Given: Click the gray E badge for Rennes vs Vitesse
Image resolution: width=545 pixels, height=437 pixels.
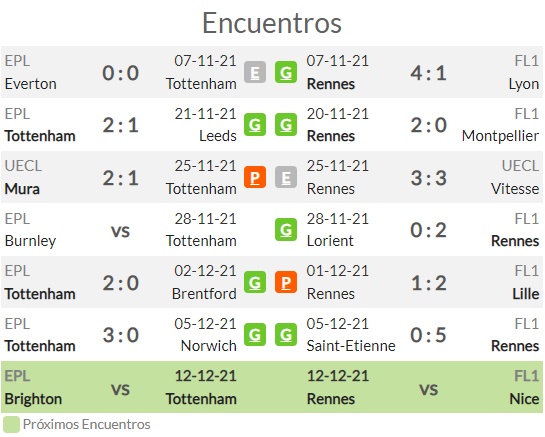Looking at the screenshot, I should pyautogui.click(x=286, y=177).
